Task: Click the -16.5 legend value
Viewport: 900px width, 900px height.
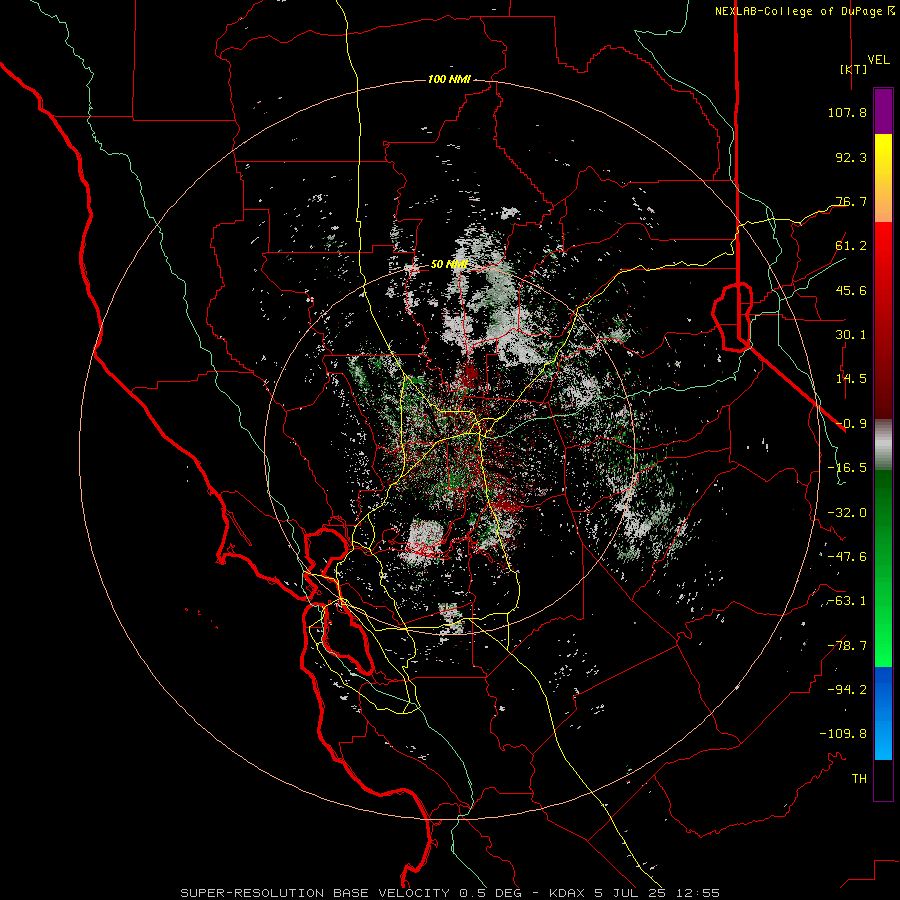Action: click(x=847, y=468)
